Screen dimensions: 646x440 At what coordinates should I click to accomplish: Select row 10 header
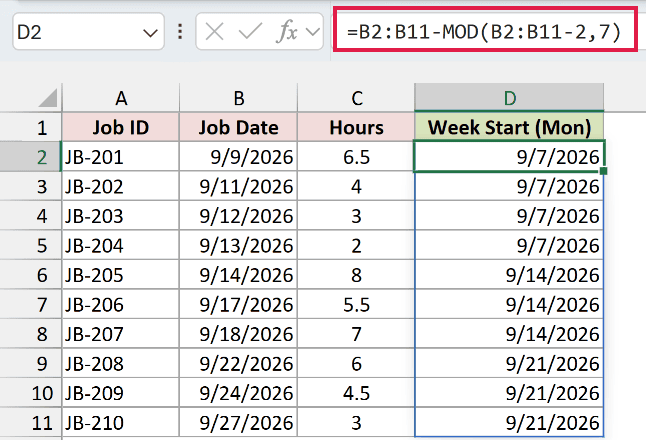31,393
